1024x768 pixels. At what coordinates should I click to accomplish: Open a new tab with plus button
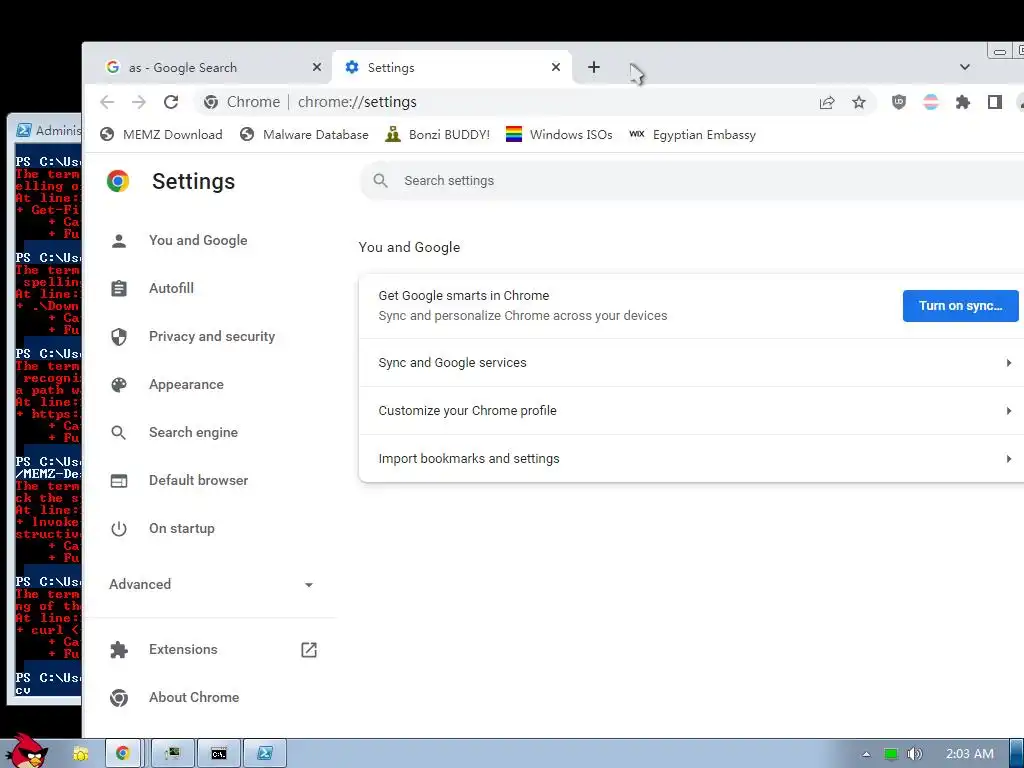pos(594,67)
